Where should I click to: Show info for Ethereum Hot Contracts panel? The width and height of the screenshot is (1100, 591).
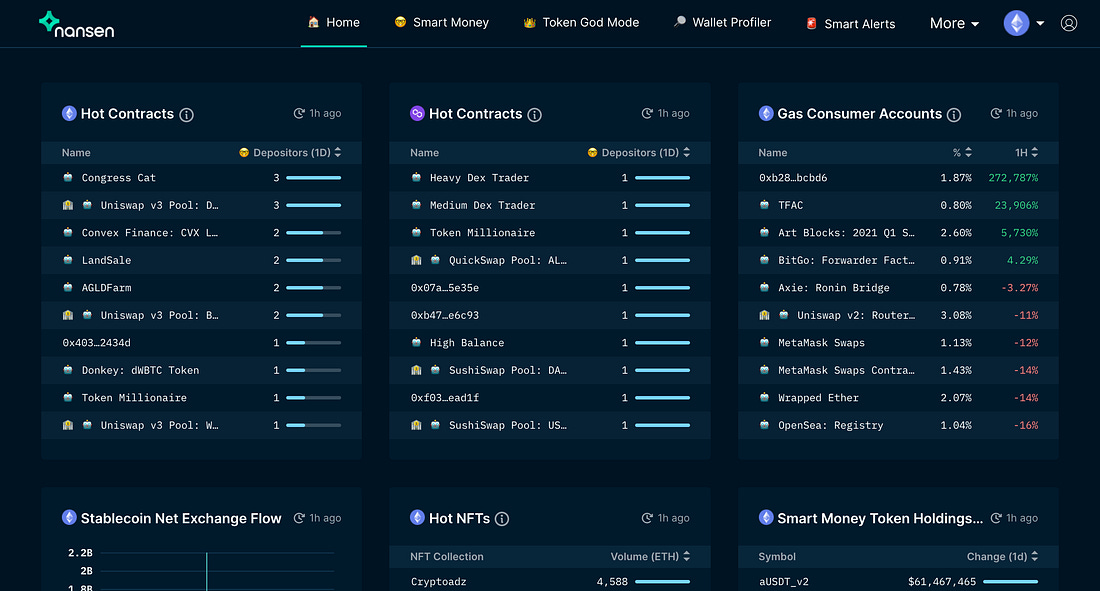click(186, 114)
